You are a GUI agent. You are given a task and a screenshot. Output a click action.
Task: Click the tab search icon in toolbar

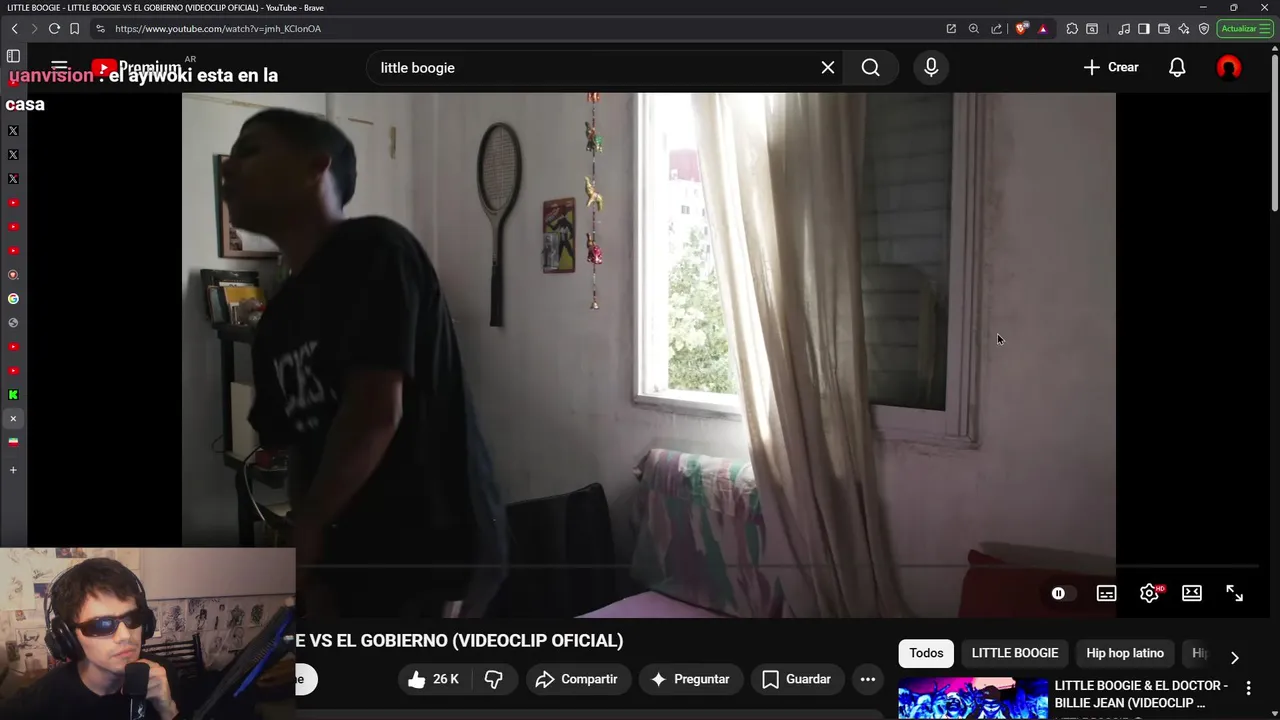point(1092,29)
